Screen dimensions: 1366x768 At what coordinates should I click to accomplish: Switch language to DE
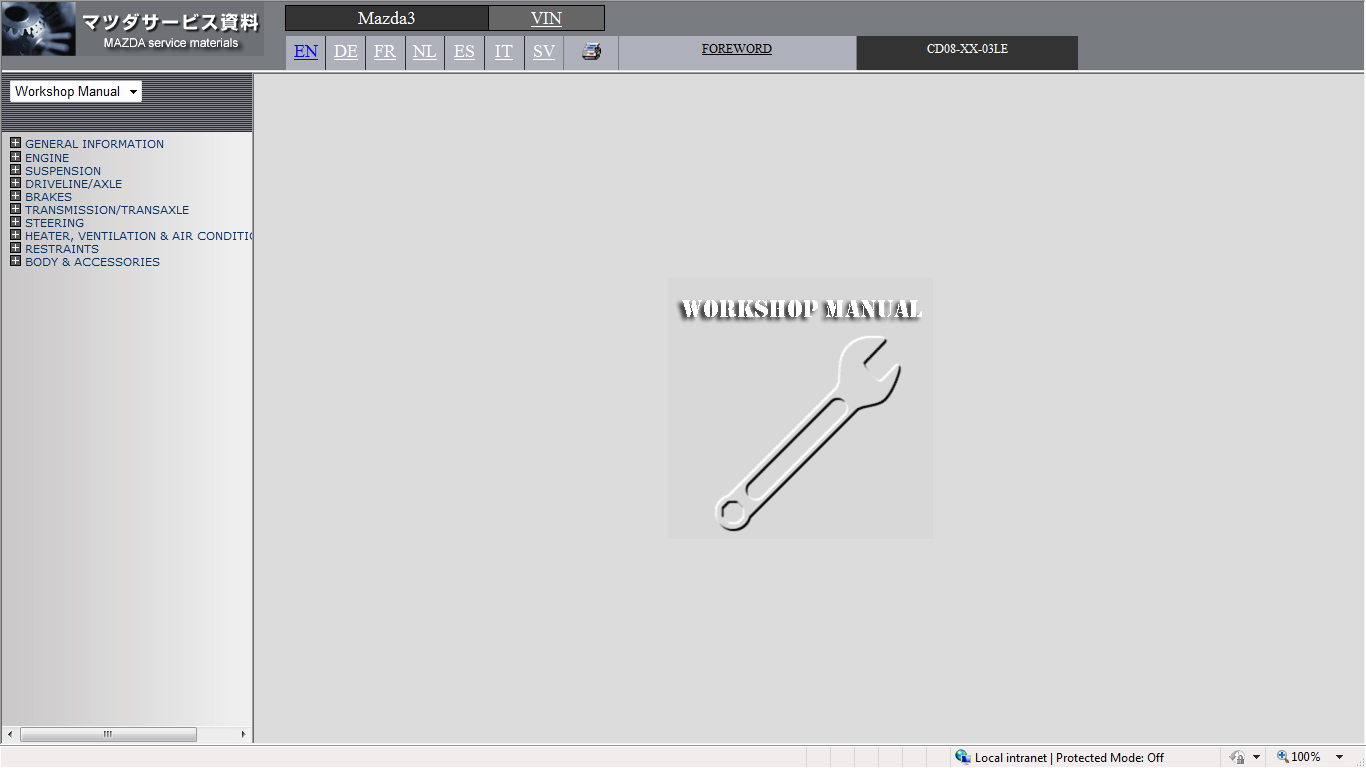pos(345,52)
